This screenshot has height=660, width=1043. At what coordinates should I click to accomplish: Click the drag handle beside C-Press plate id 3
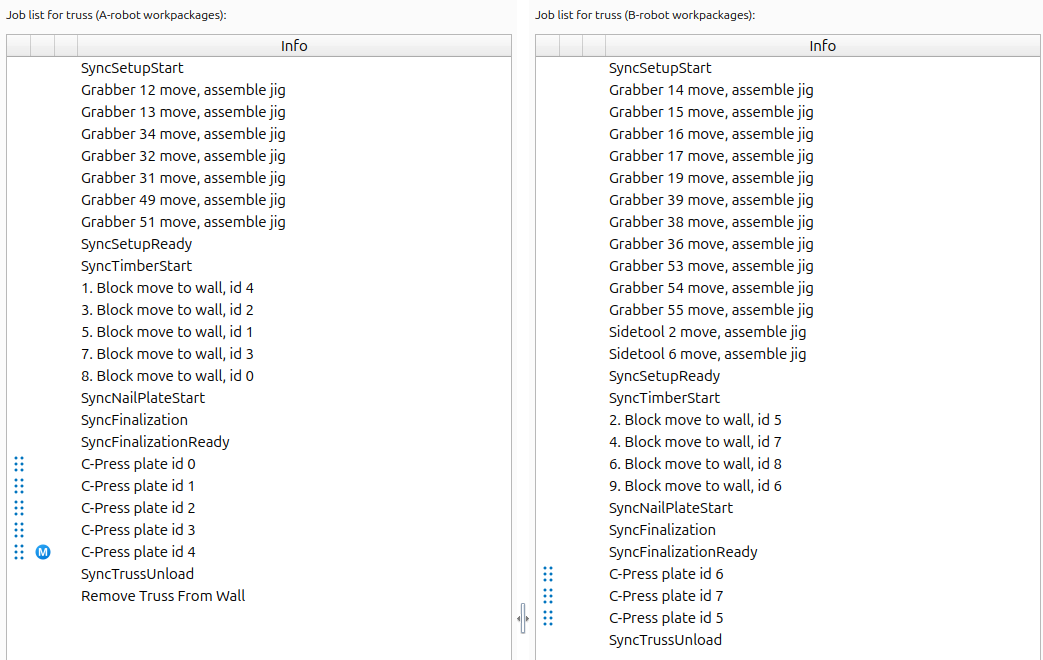pyautogui.click(x=19, y=529)
